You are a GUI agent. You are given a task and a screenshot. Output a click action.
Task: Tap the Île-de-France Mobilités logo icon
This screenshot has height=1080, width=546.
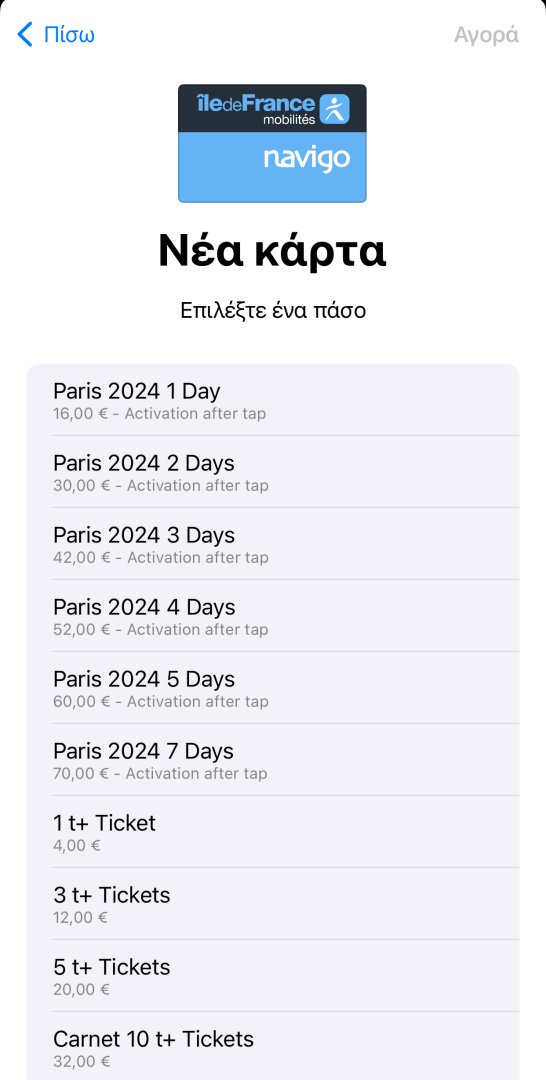pos(335,109)
